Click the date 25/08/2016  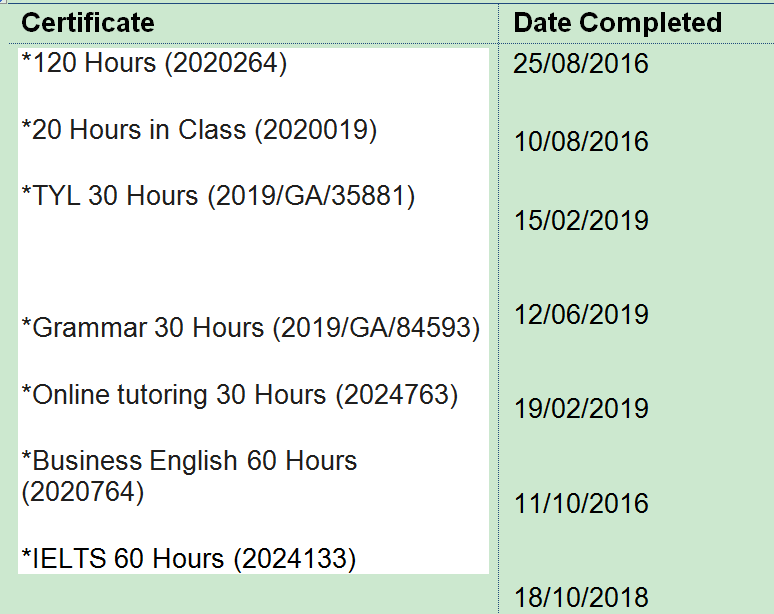pyautogui.click(x=581, y=64)
